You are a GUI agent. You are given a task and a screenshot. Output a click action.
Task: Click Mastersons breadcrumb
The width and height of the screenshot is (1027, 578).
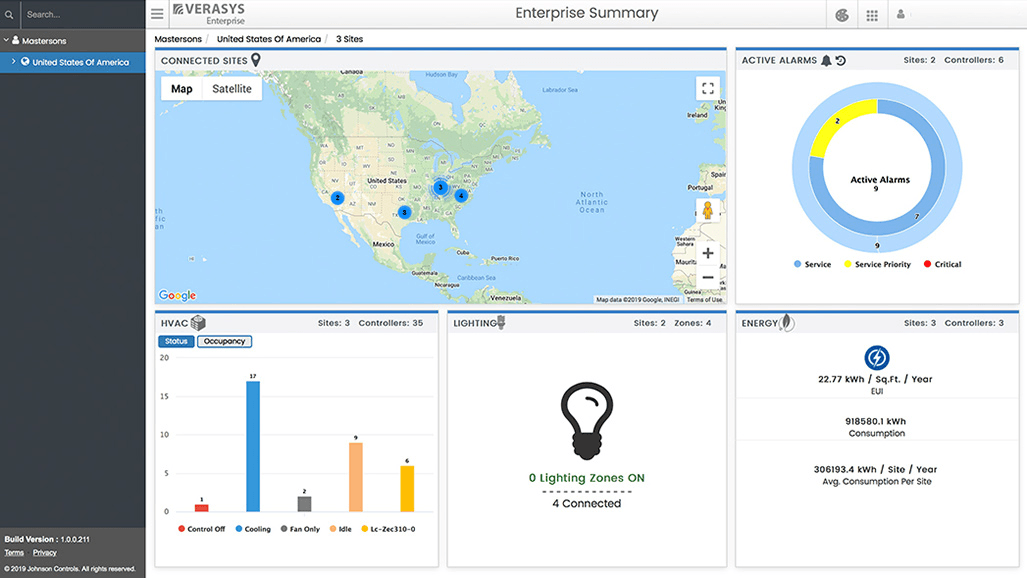pos(178,39)
